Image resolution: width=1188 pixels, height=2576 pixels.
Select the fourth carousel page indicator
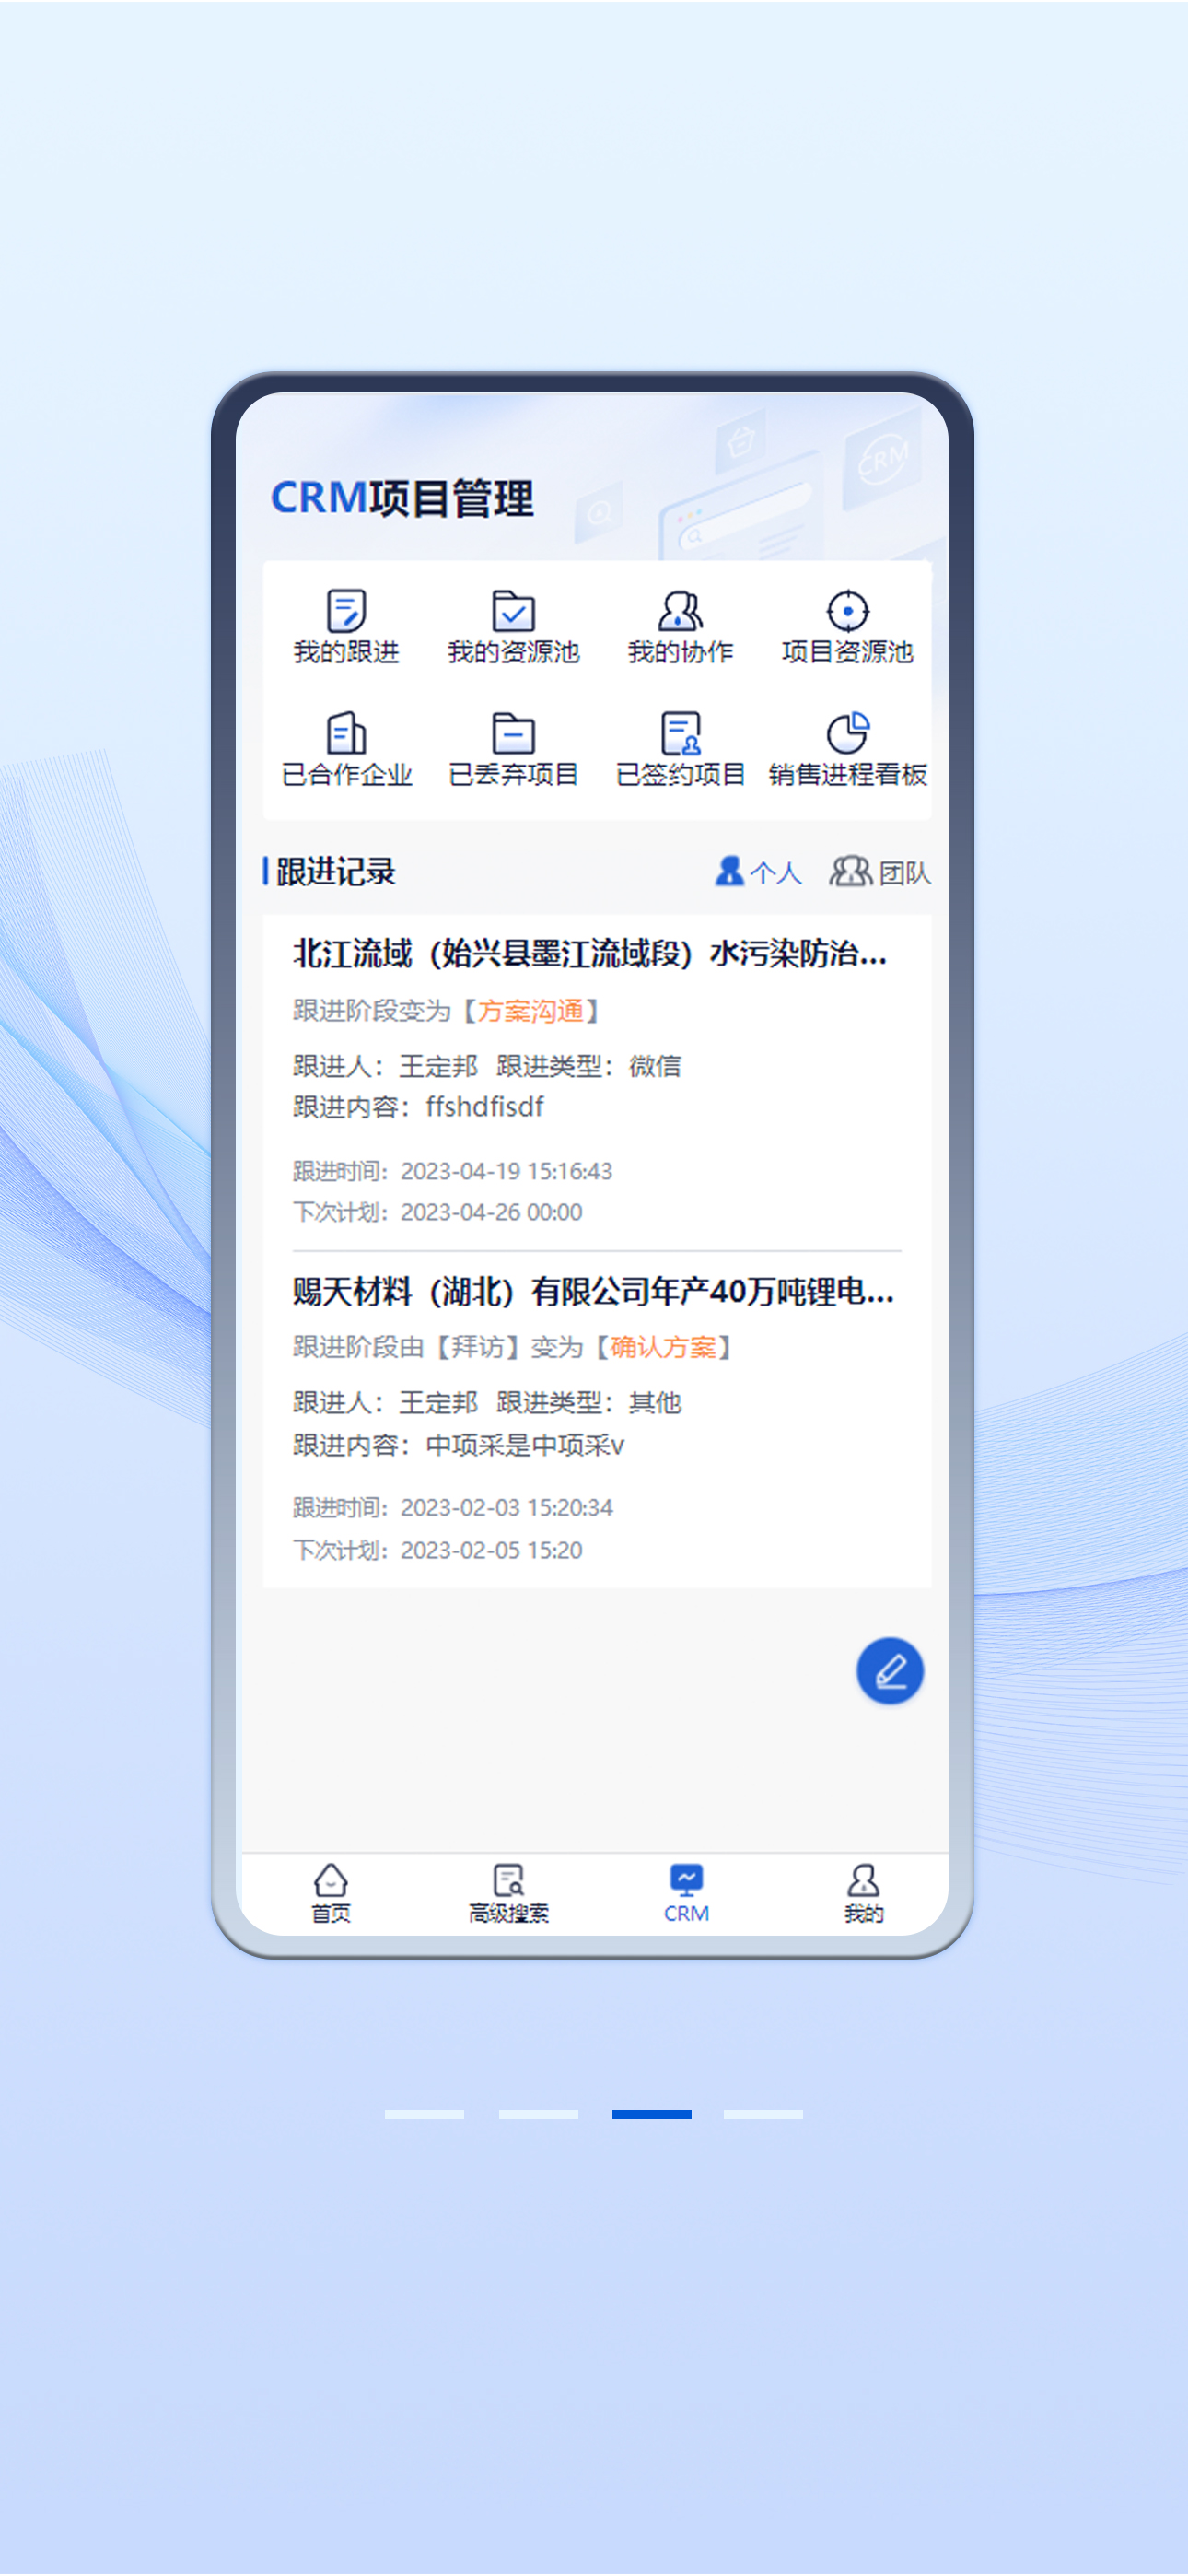763,2114
